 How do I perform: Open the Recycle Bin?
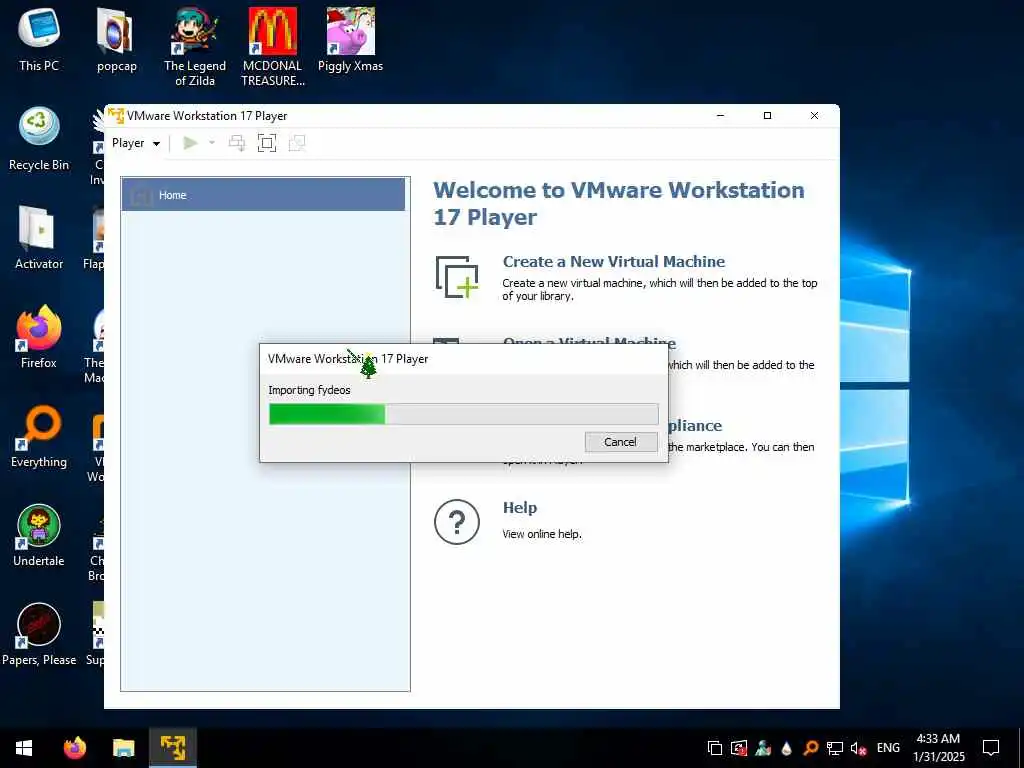39,139
